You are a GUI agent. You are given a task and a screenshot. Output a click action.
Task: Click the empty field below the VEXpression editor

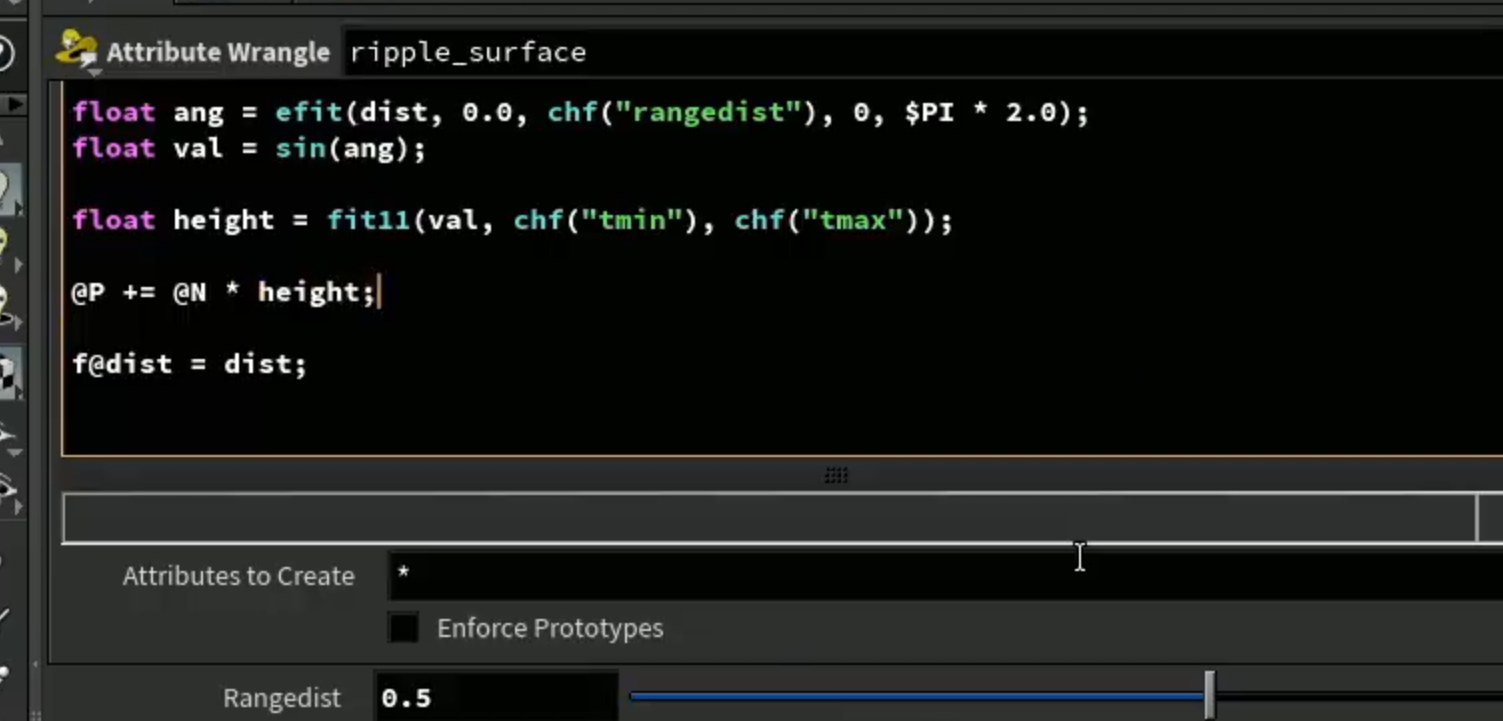[769, 518]
